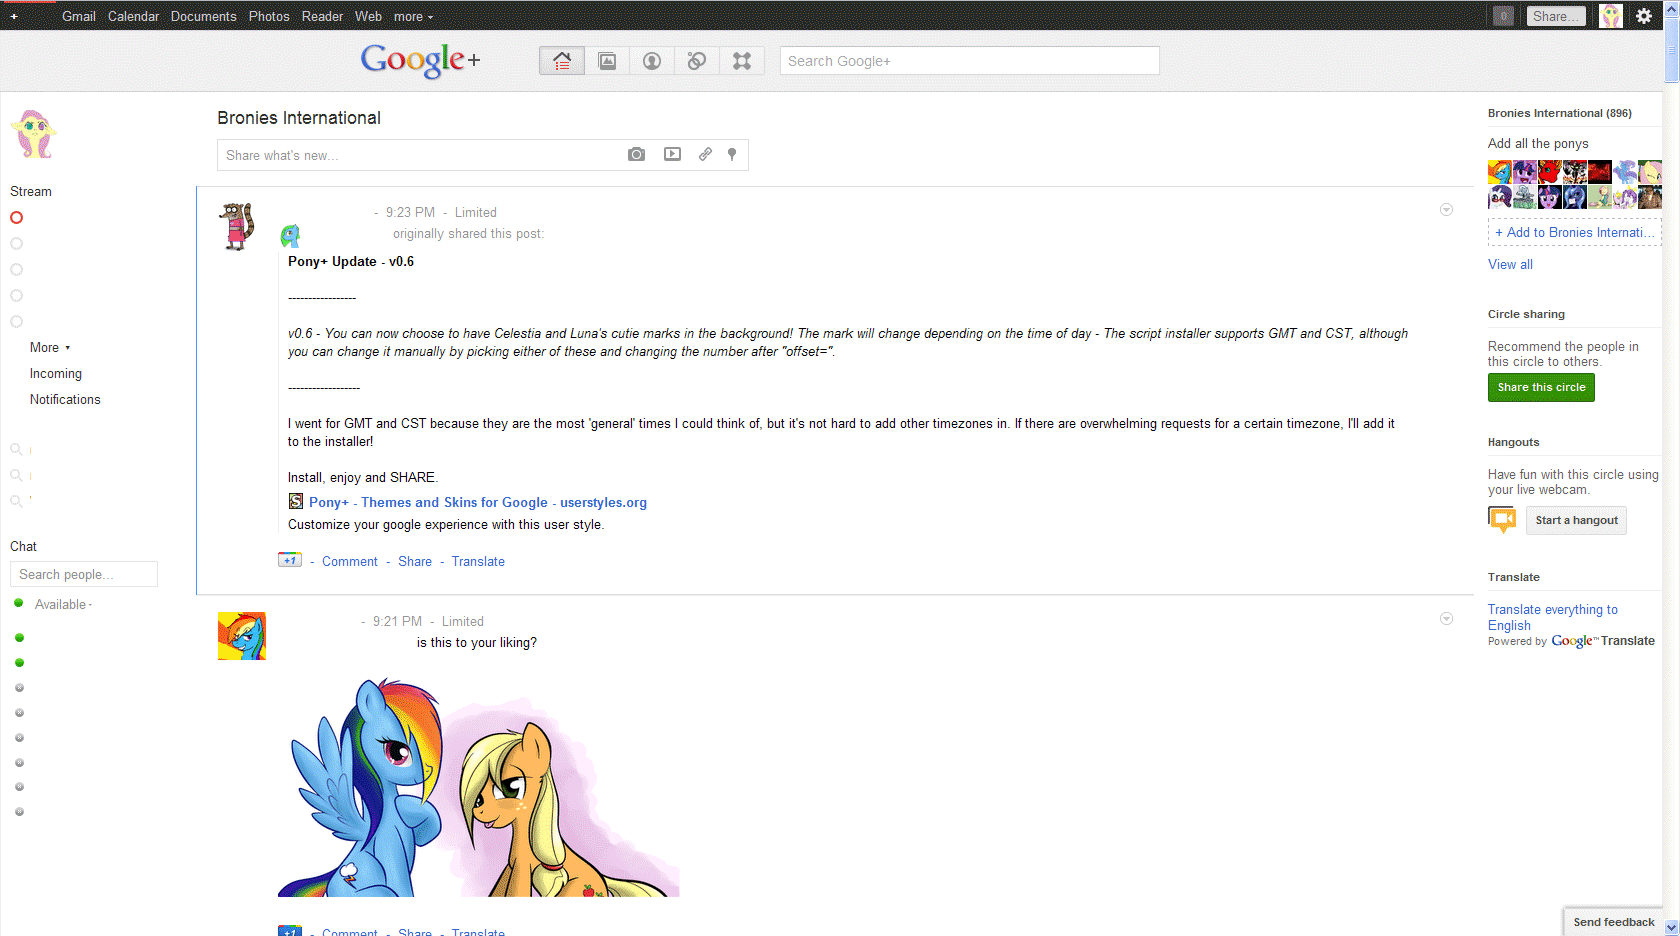
Task: Open options arrow on the 9:21 PM post
Action: coord(1446,618)
